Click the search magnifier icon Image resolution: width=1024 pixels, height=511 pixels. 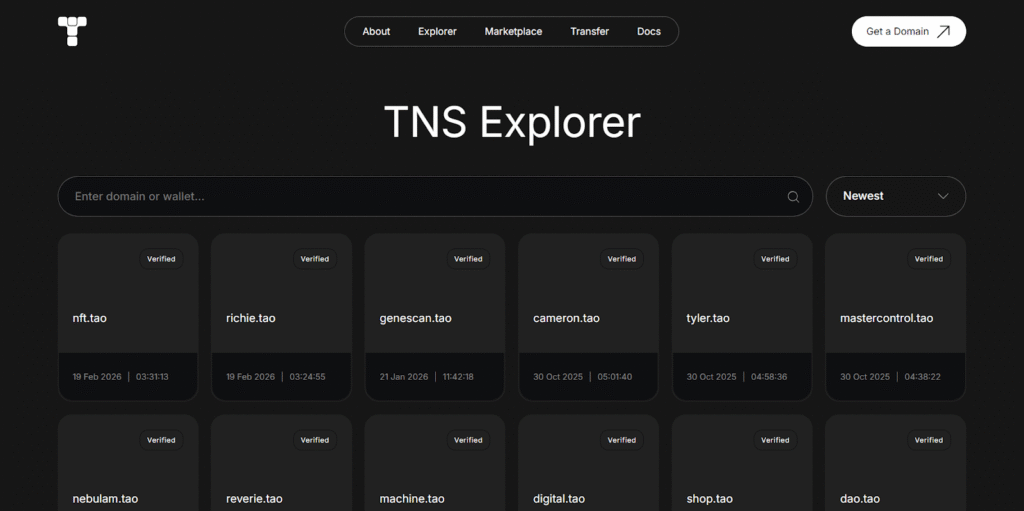[793, 197]
